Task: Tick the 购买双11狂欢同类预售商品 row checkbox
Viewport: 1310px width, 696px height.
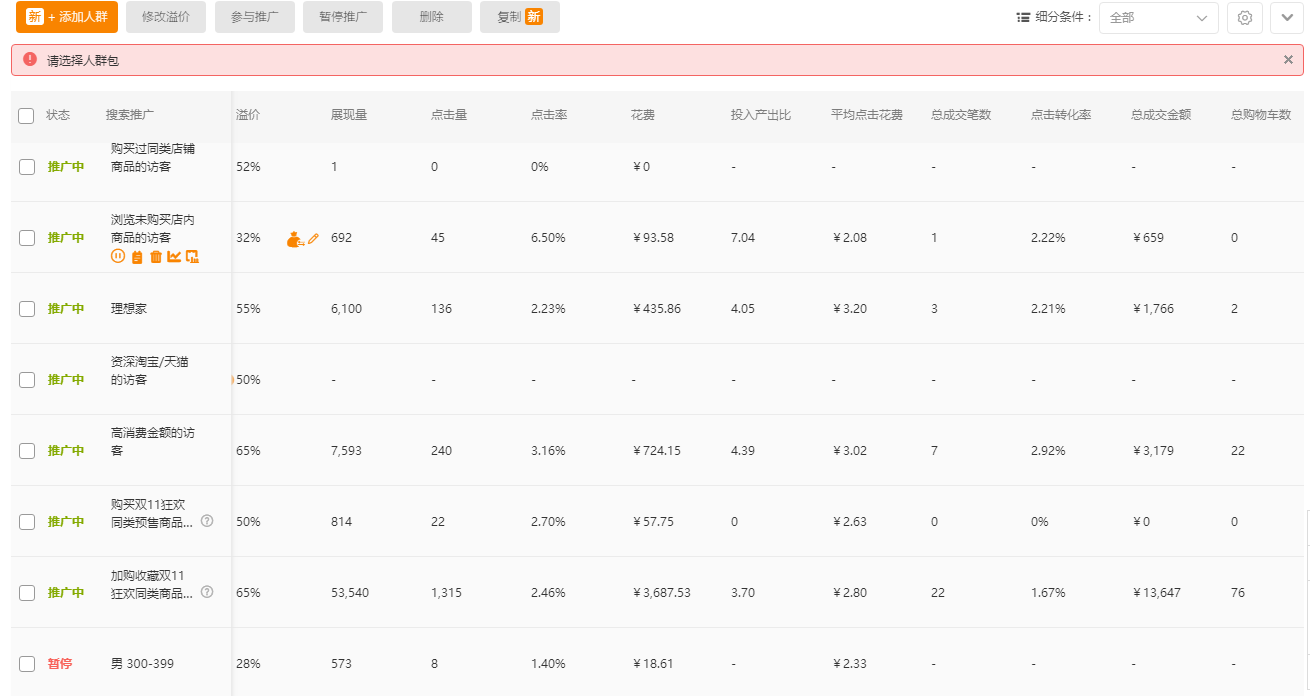Action: point(27,522)
